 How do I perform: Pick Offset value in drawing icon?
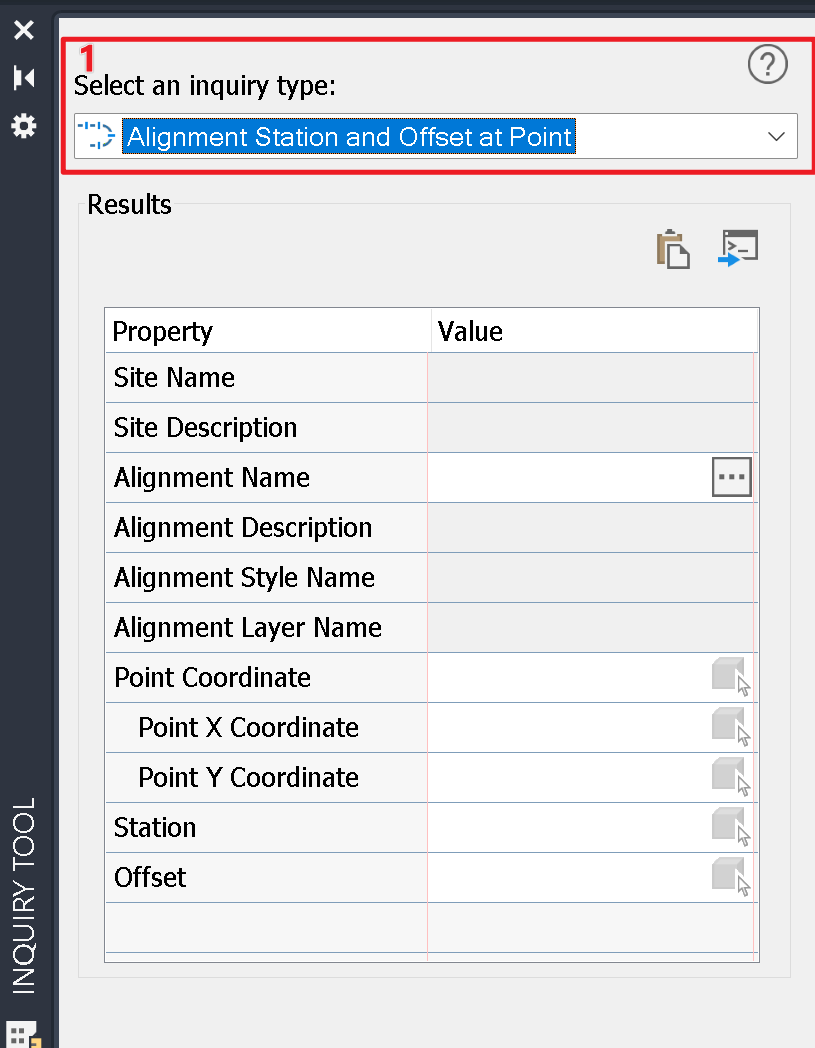(732, 878)
